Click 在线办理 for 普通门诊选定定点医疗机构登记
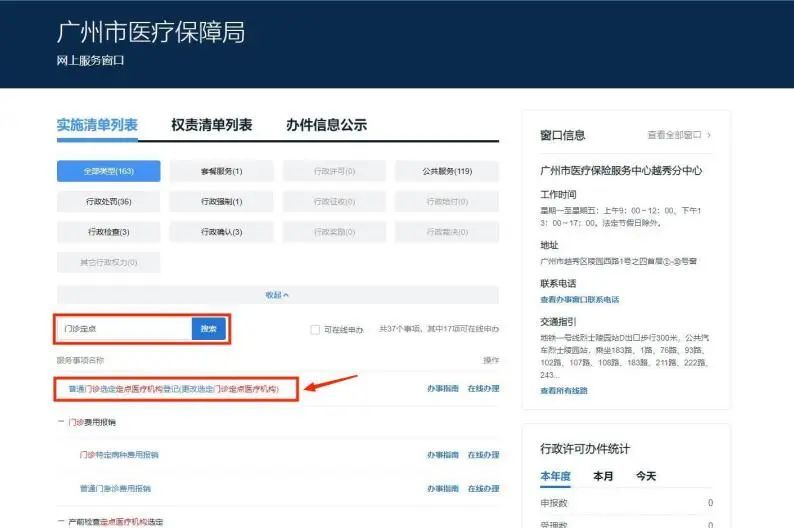This screenshot has height=528, width=794. pos(483,388)
